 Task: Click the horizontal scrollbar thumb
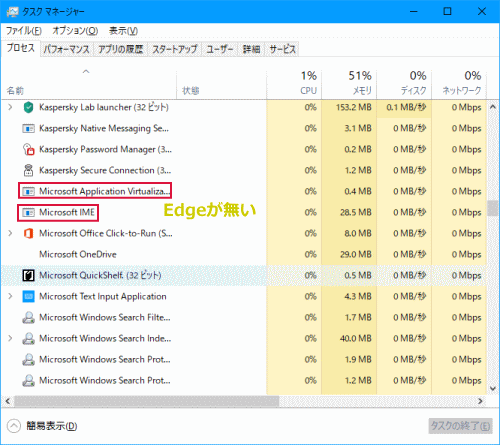click(146, 401)
